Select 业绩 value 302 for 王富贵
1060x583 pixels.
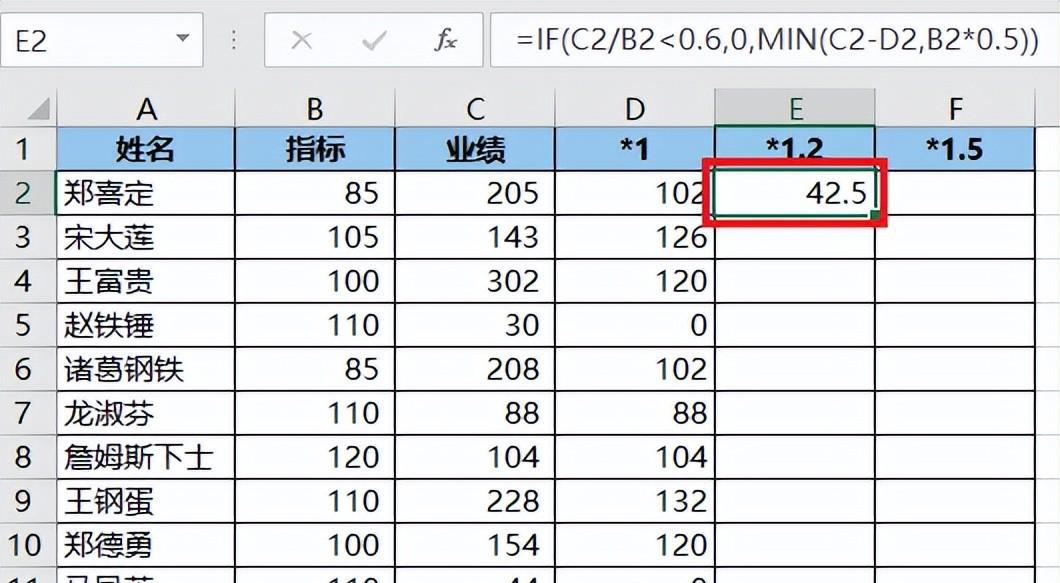475,281
